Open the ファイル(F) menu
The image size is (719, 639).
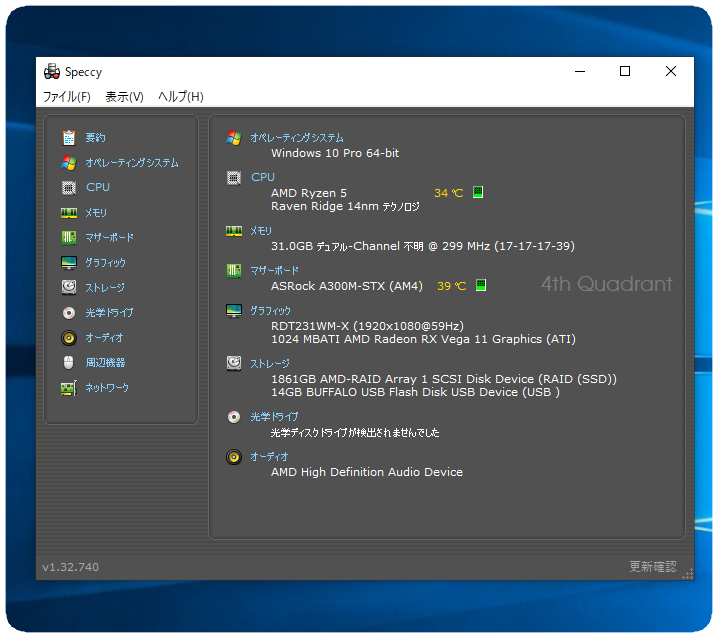pyautogui.click(x=66, y=97)
